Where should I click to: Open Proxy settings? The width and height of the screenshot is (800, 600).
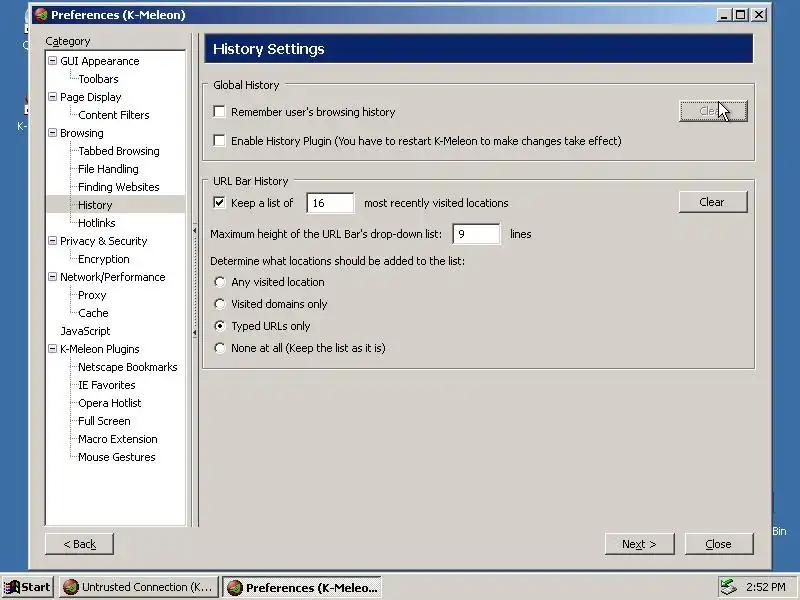pos(92,295)
